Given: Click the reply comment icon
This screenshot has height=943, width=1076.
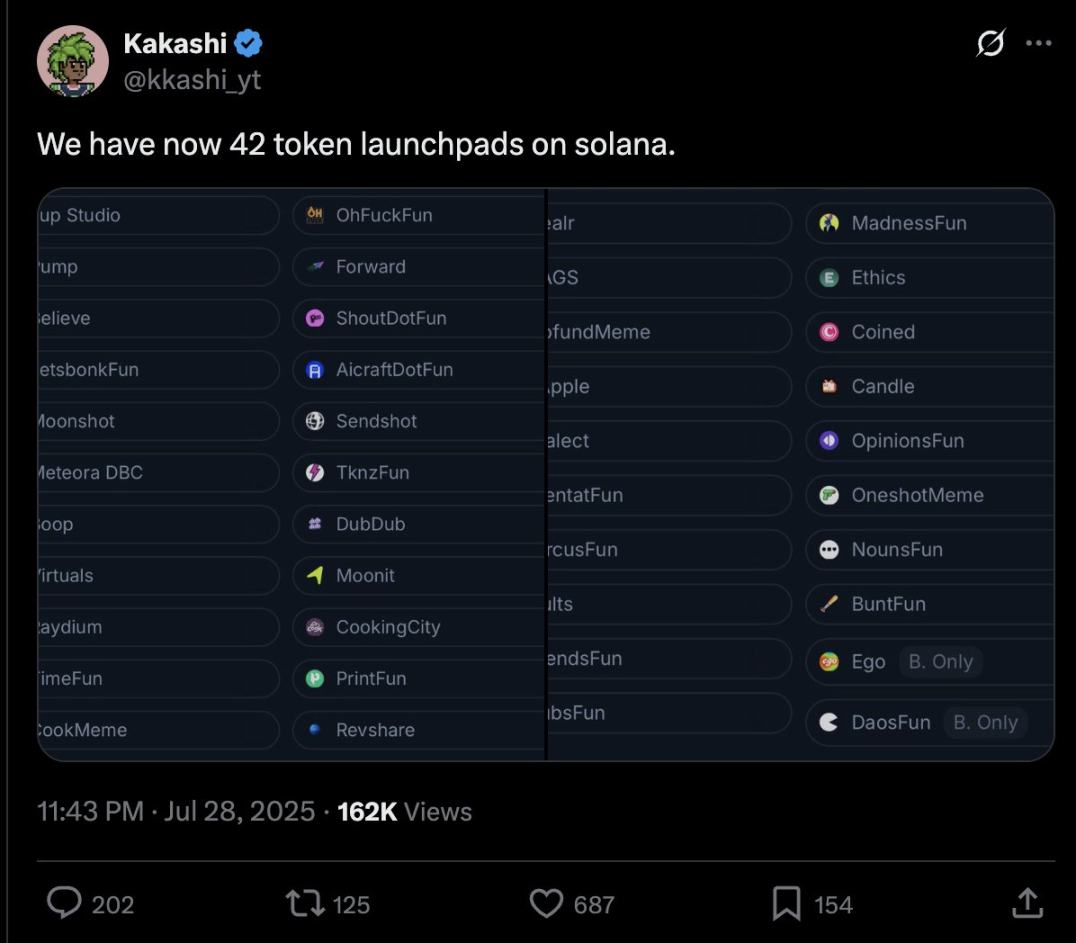Looking at the screenshot, I should (65, 904).
